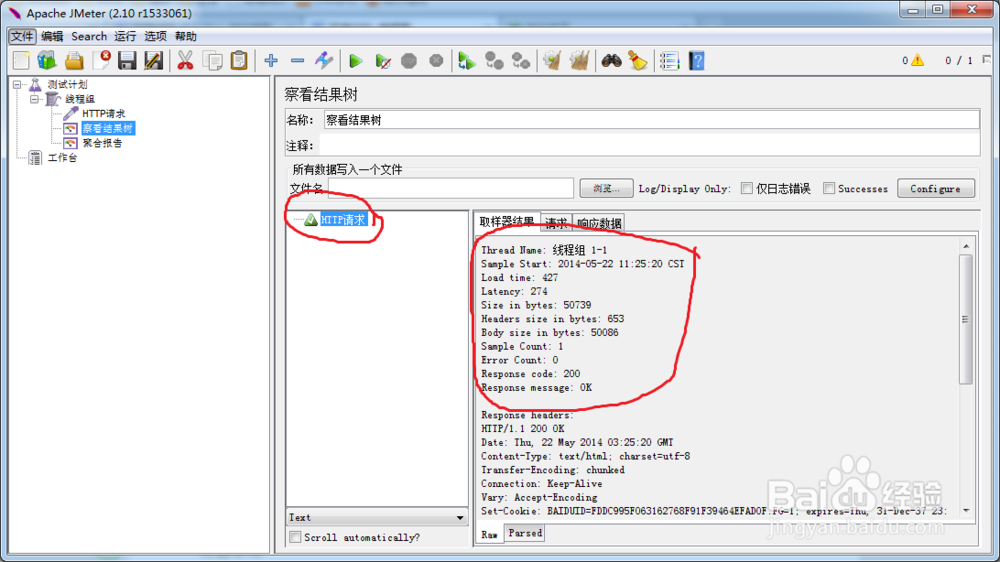Open Search with binoculars icon

[x=612, y=61]
